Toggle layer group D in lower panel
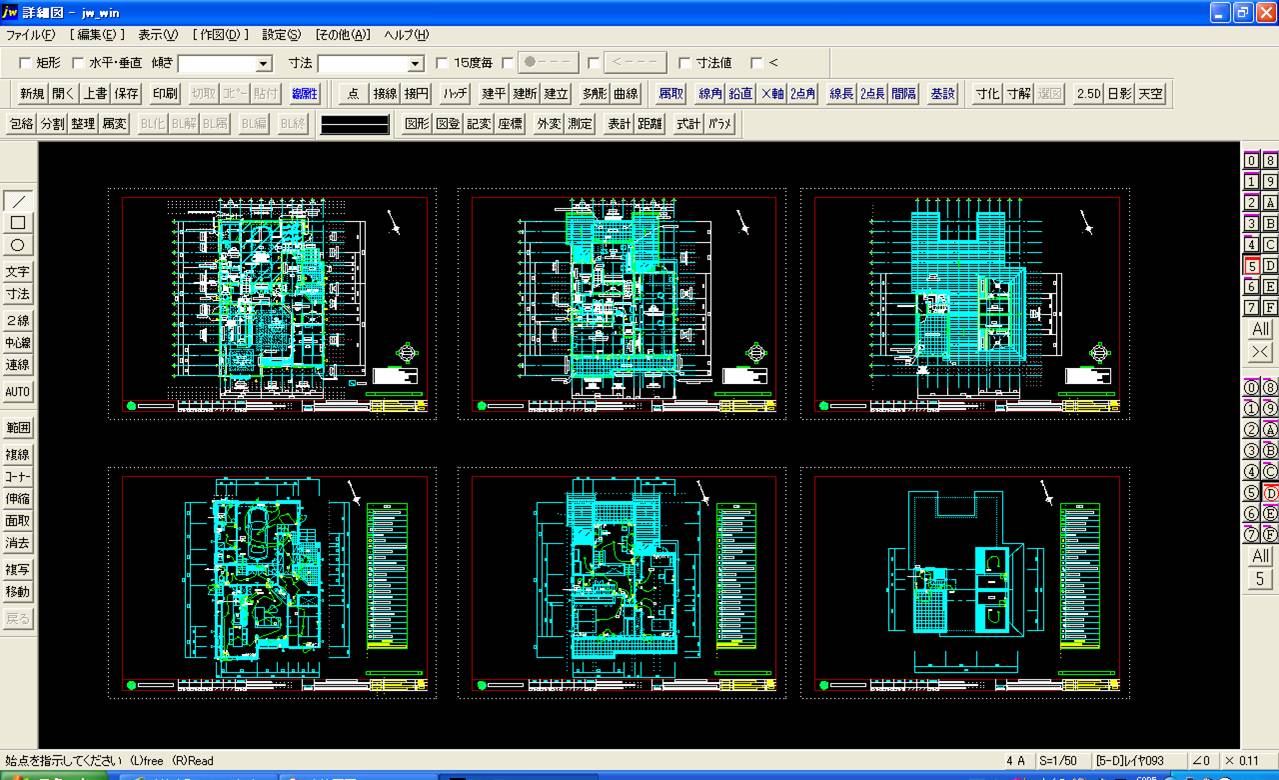The image size is (1279, 780). pyautogui.click(x=1270, y=492)
